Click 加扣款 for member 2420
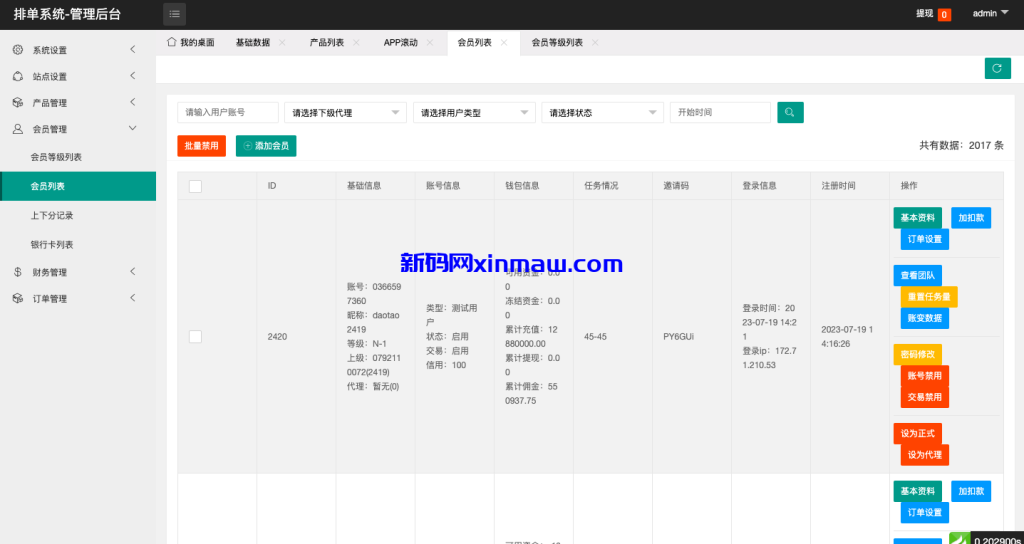Image resolution: width=1024 pixels, height=544 pixels. [971, 218]
